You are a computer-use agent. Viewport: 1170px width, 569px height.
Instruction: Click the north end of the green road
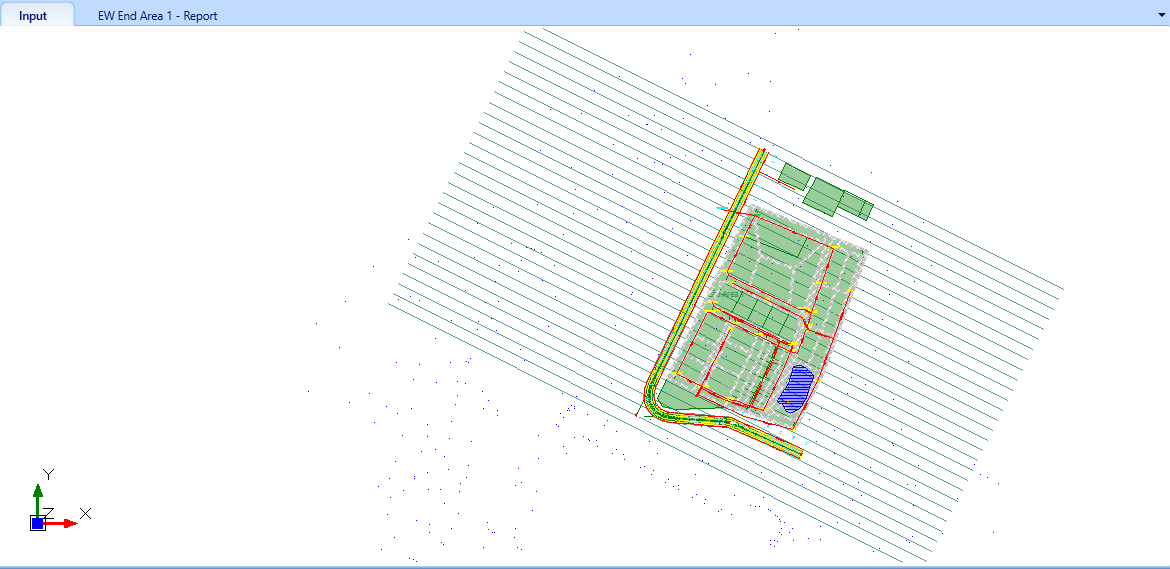(762, 152)
